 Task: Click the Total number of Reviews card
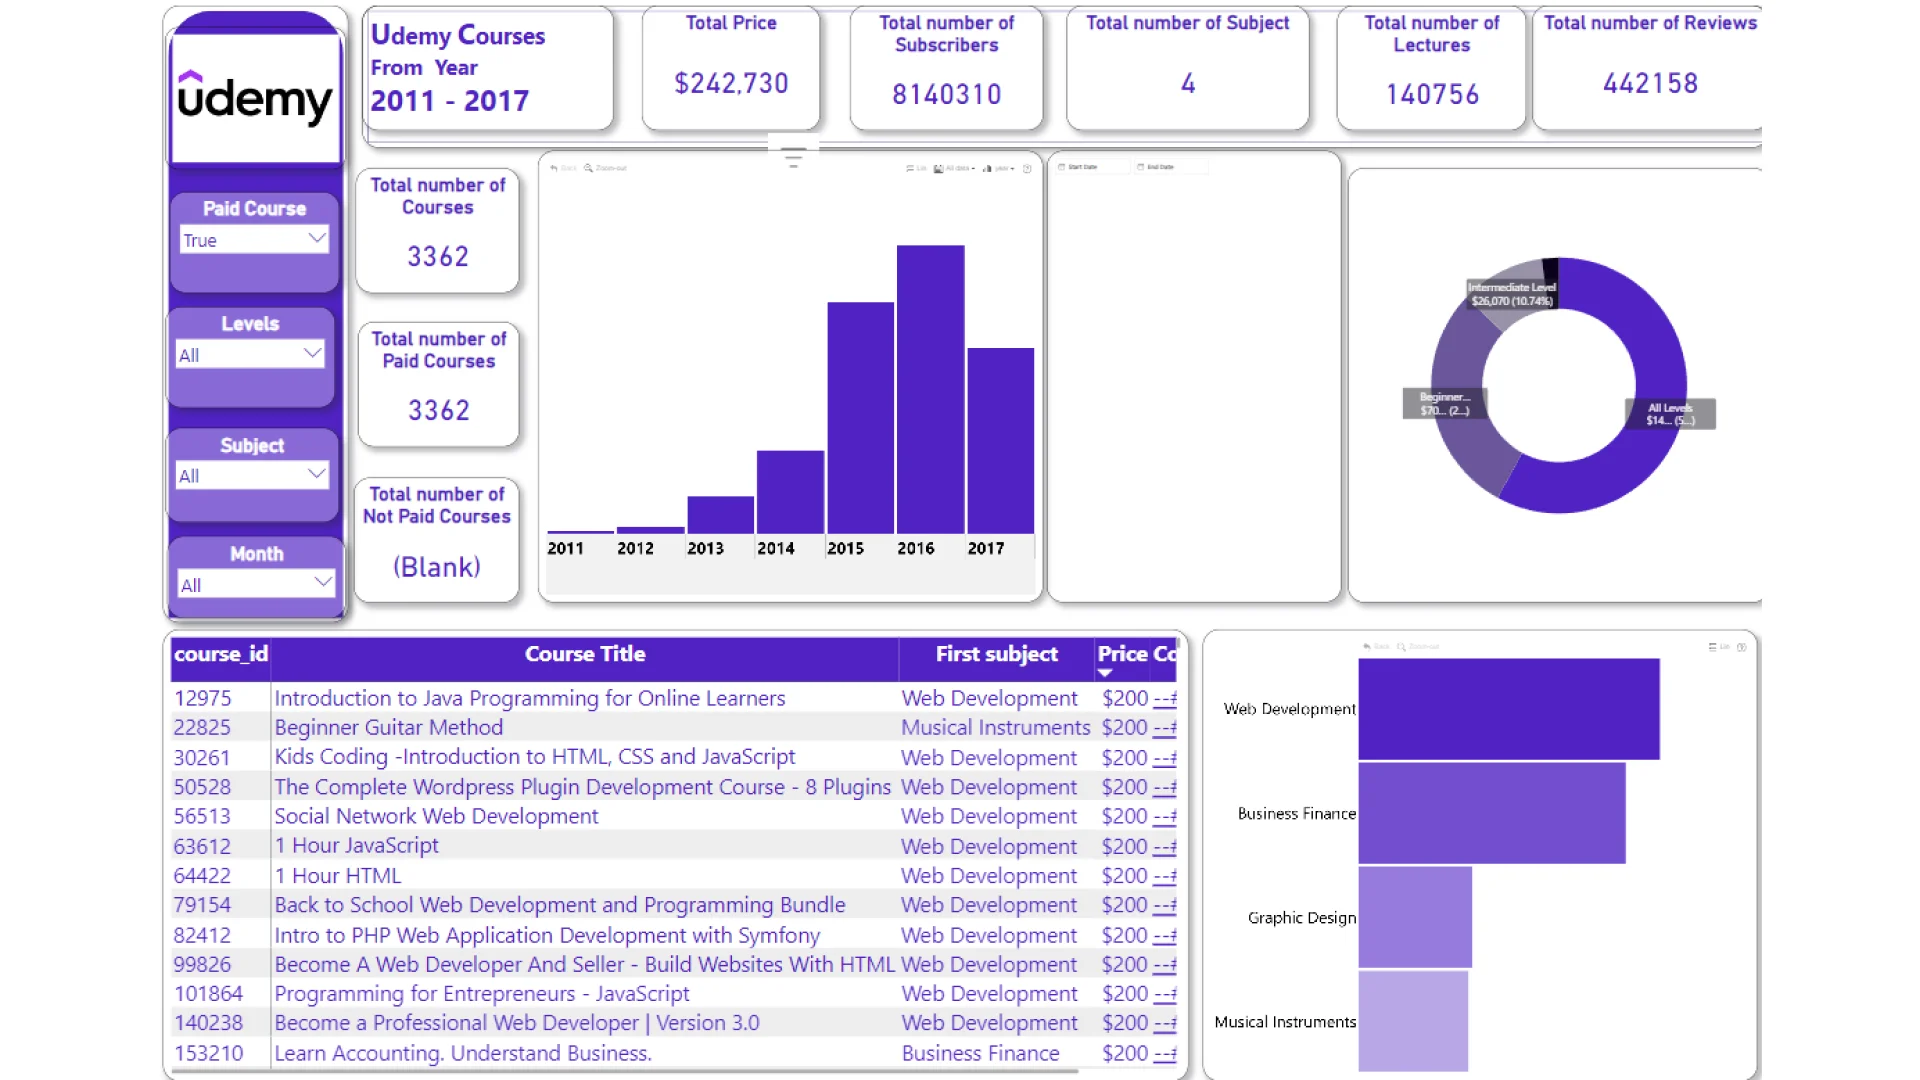[1648, 68]
